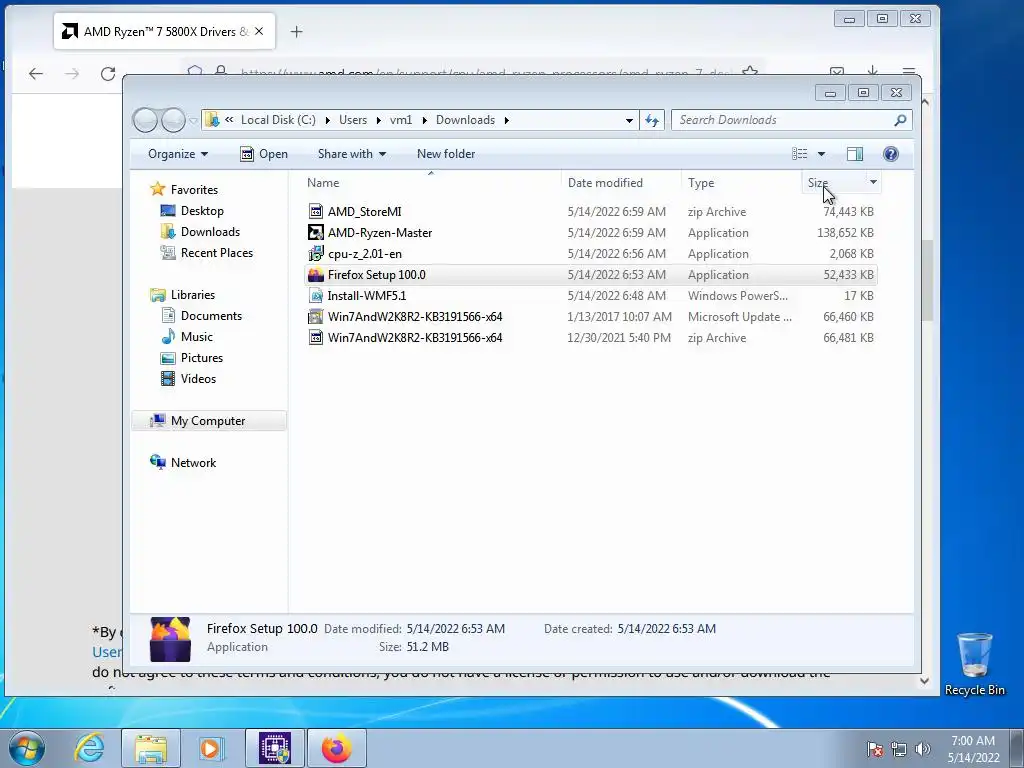Launch Internet Explorer from taskbar
Image resolution: width=1024 pixels, height=768 pixels.
(89, 748)
